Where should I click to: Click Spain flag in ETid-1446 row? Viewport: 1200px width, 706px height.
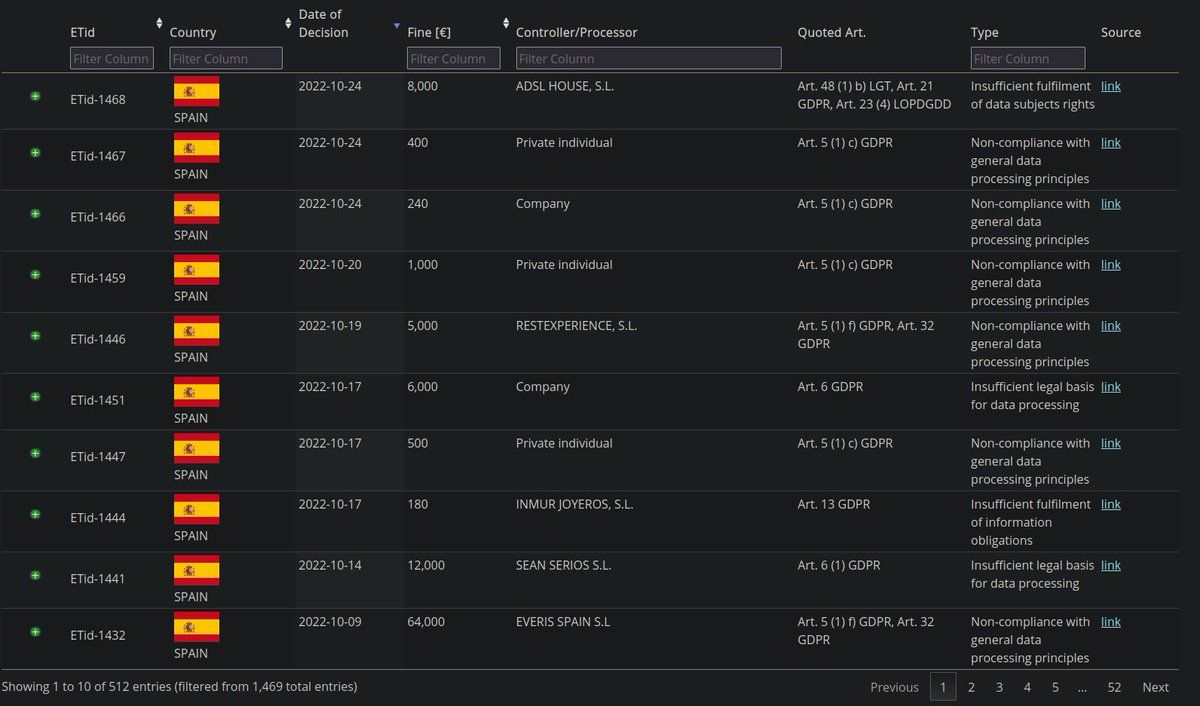pyautogui.click(x=197, y=331)
